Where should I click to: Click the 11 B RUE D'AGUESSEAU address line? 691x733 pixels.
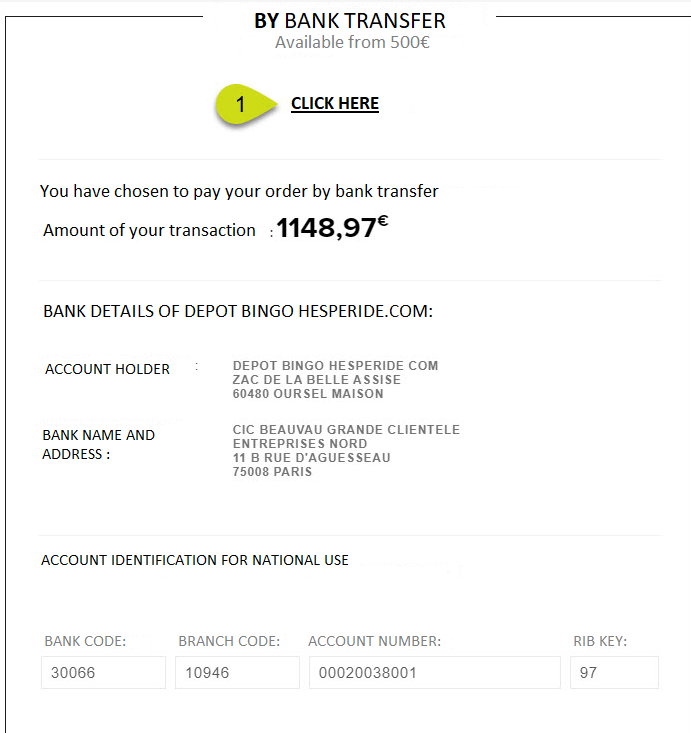click(x=311, y=458)
